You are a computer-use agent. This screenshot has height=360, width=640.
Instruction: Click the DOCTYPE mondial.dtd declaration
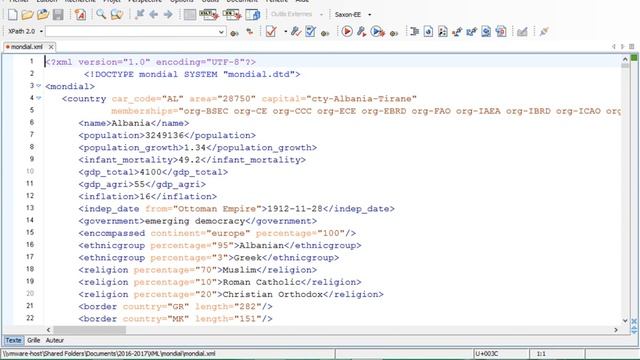(192, 74)
